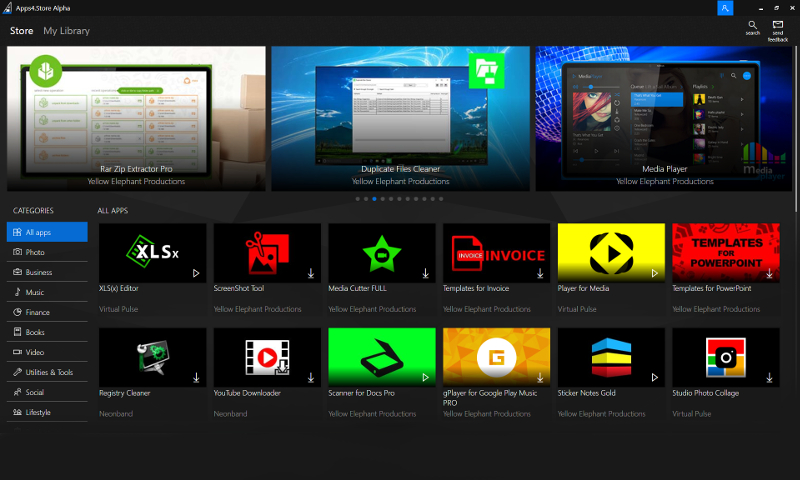The width and height of the screenshot is (800, 480).
Task: Open the user account button
Action: (x=725, y=8)
